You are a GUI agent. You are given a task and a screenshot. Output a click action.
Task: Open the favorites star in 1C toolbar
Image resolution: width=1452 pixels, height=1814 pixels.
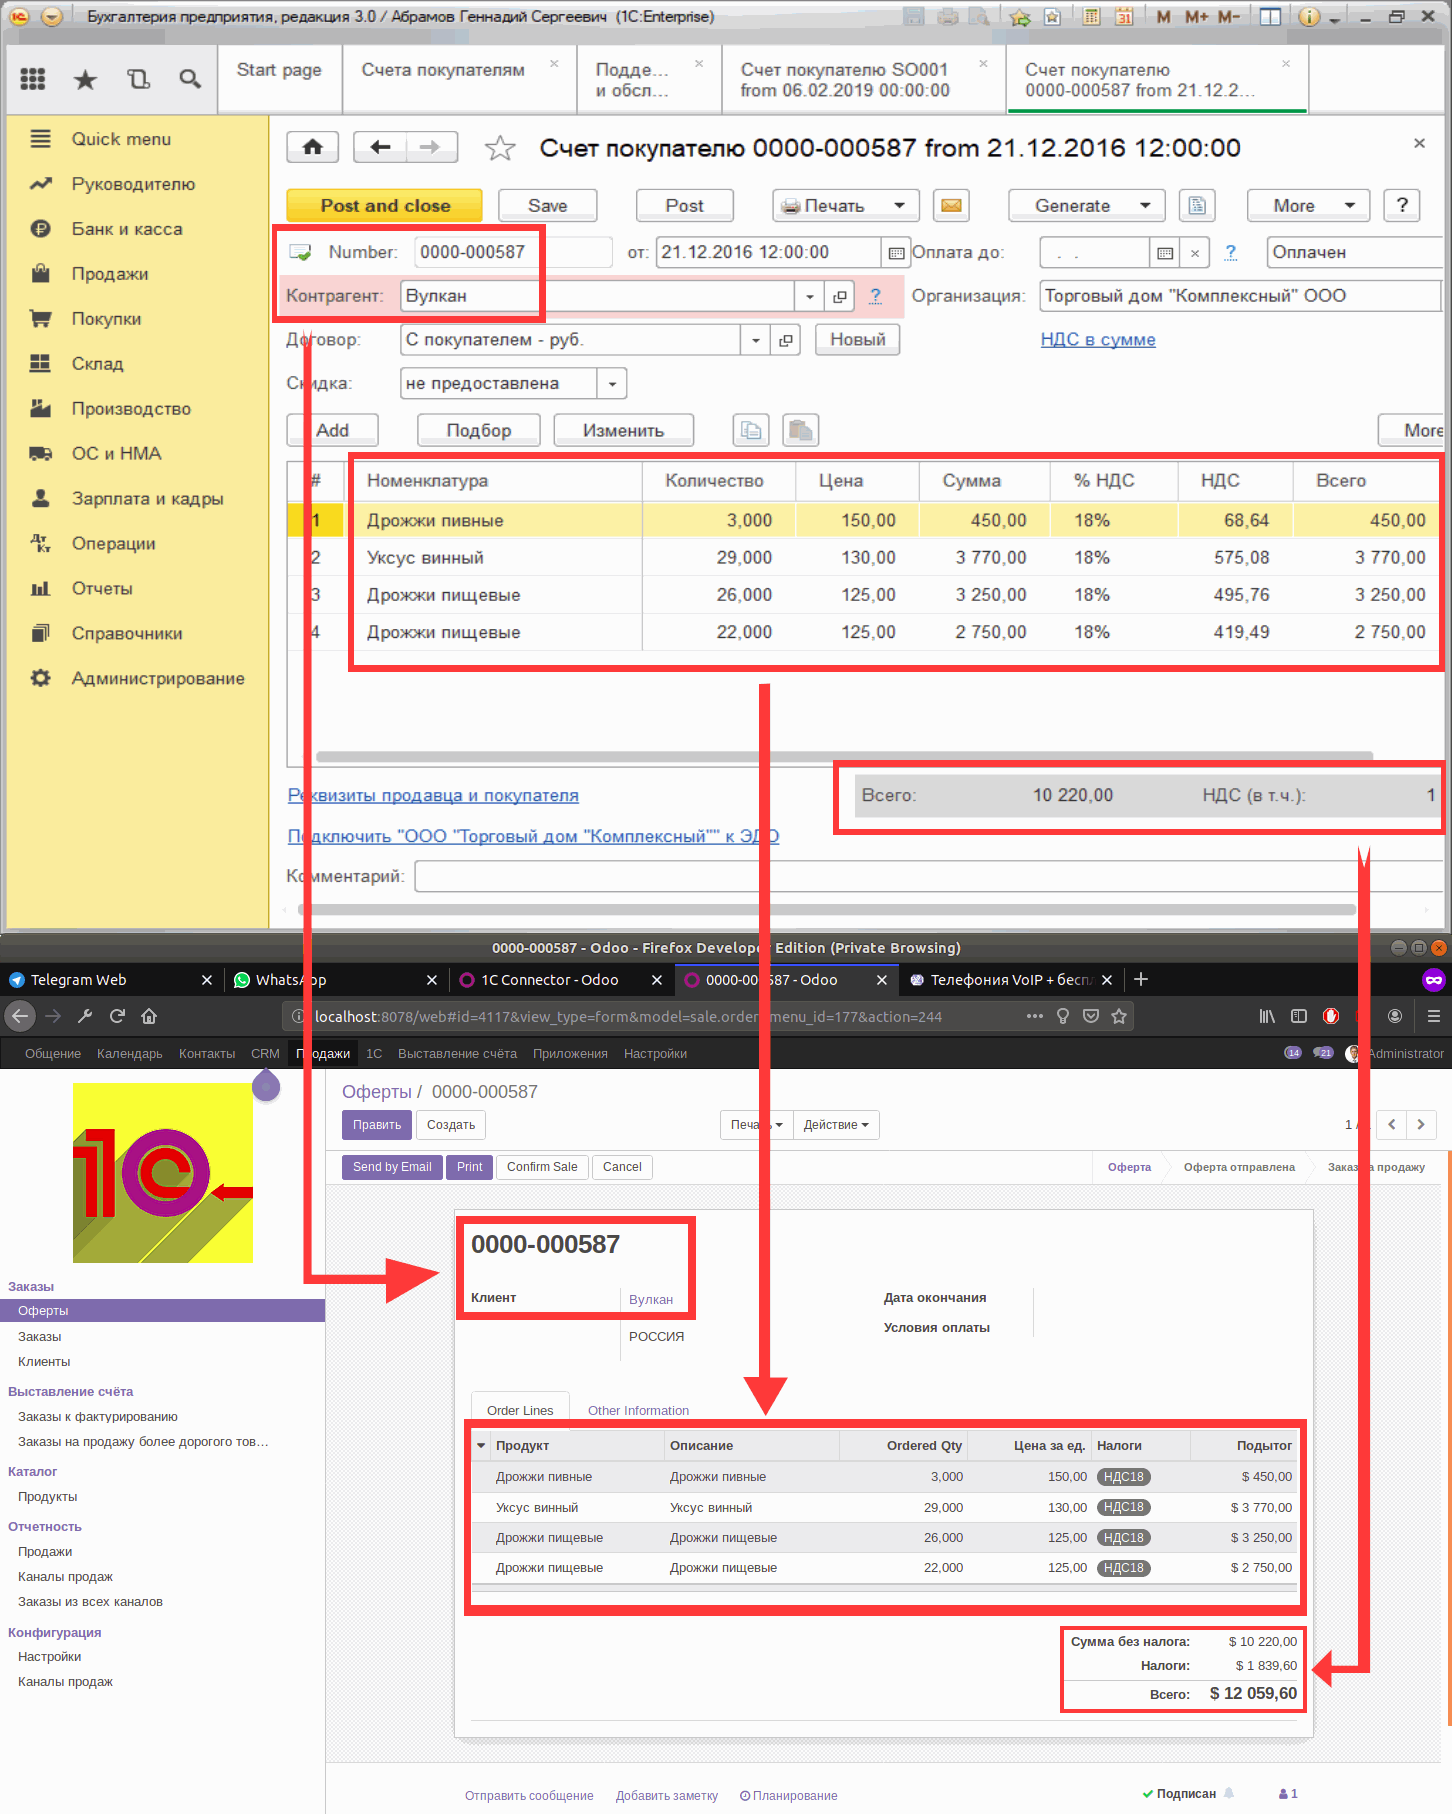coord(86,79)
